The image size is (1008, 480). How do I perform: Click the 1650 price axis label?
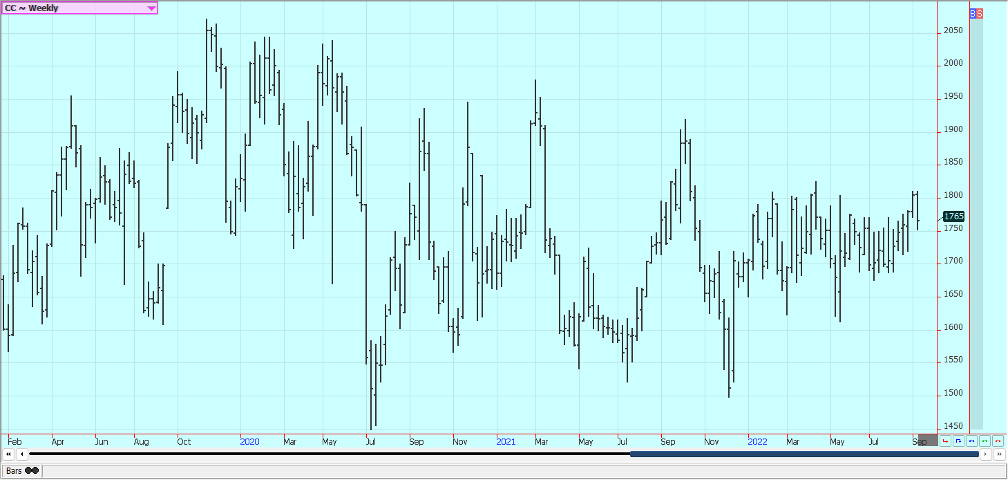(953, 294)
